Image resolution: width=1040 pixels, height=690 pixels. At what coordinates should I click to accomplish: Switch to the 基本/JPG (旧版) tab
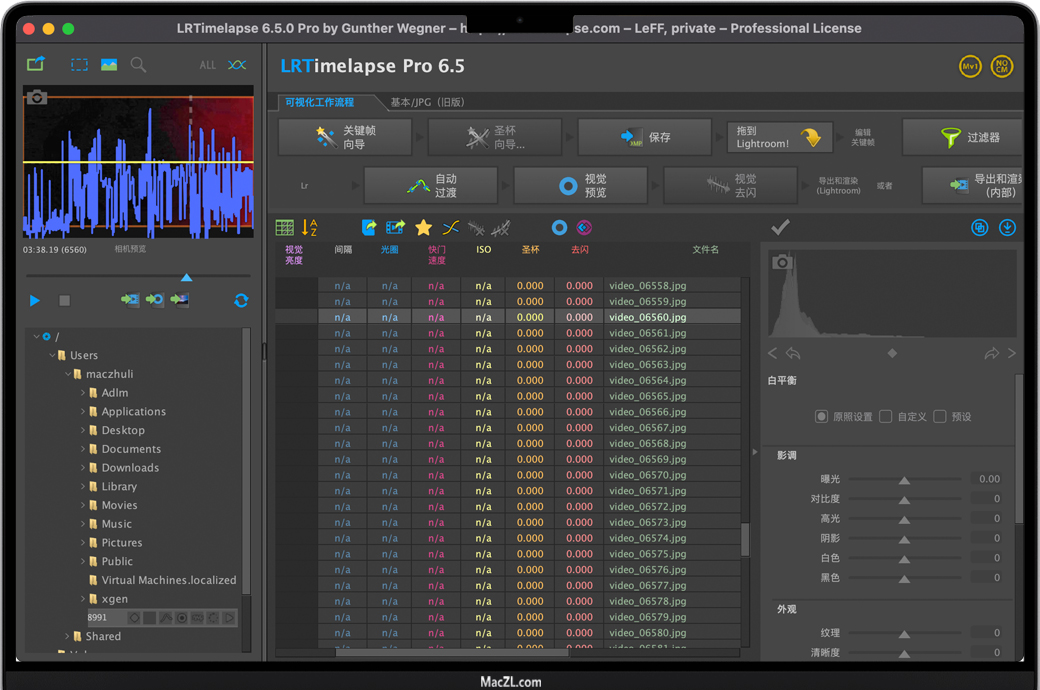click(427, 102)
